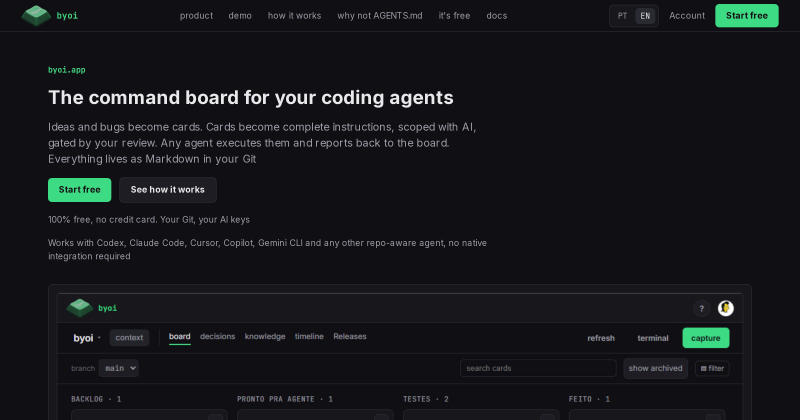
Task: Click the byoi logo inside demo board
Action: (92, 308)
